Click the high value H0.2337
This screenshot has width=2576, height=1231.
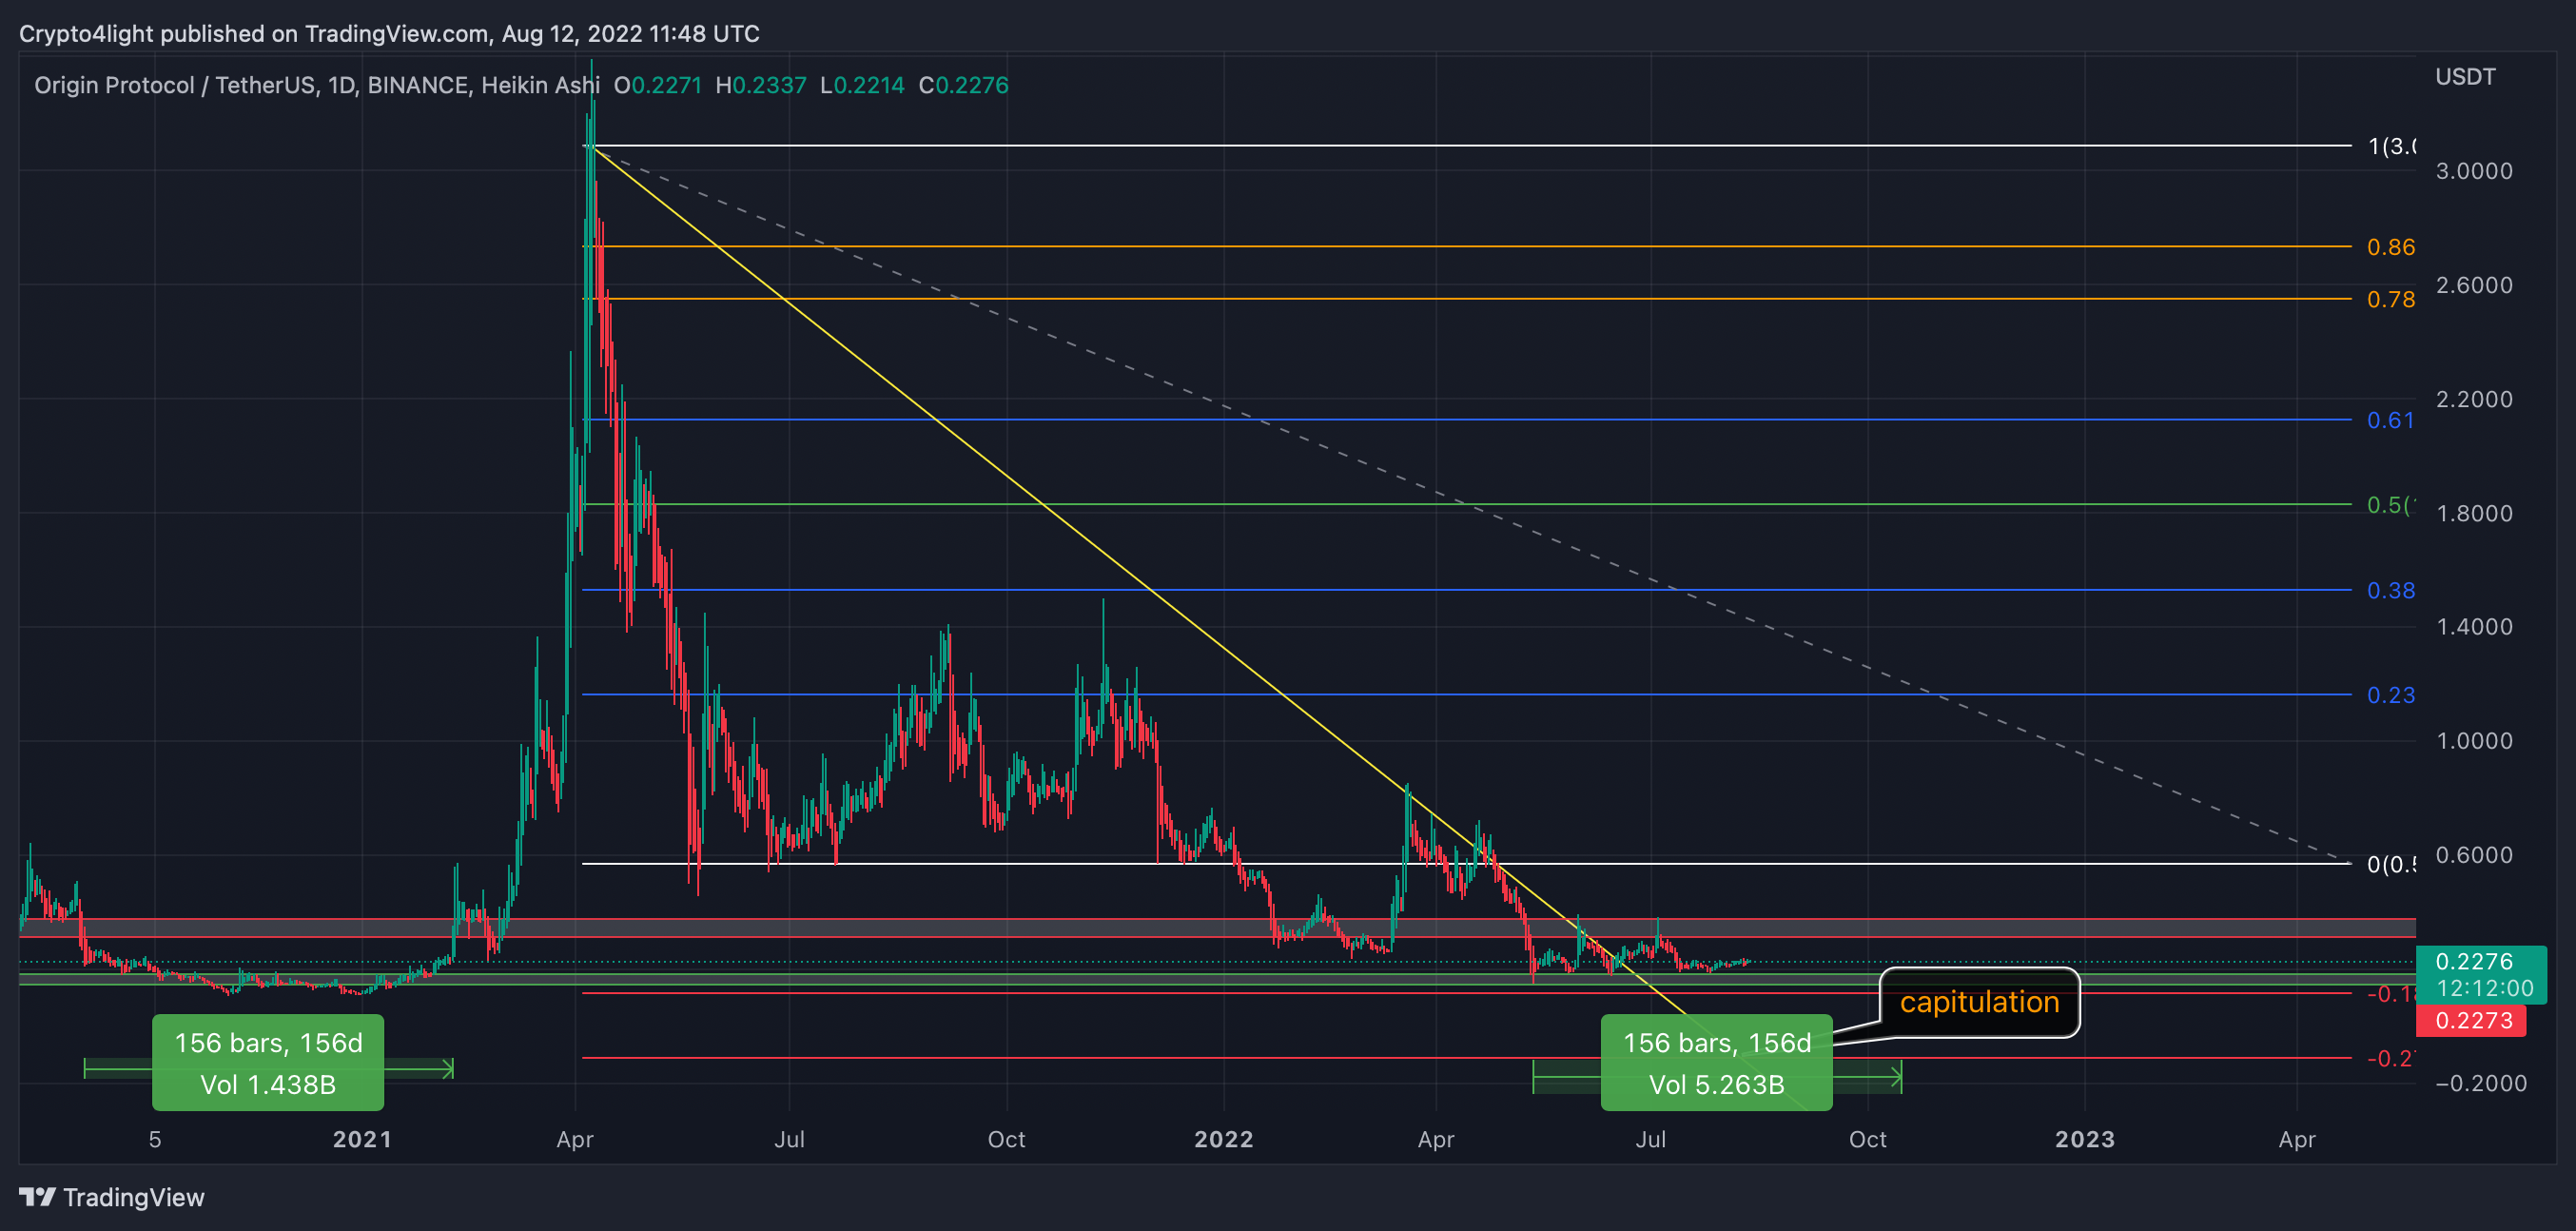[x=761, y=85]
